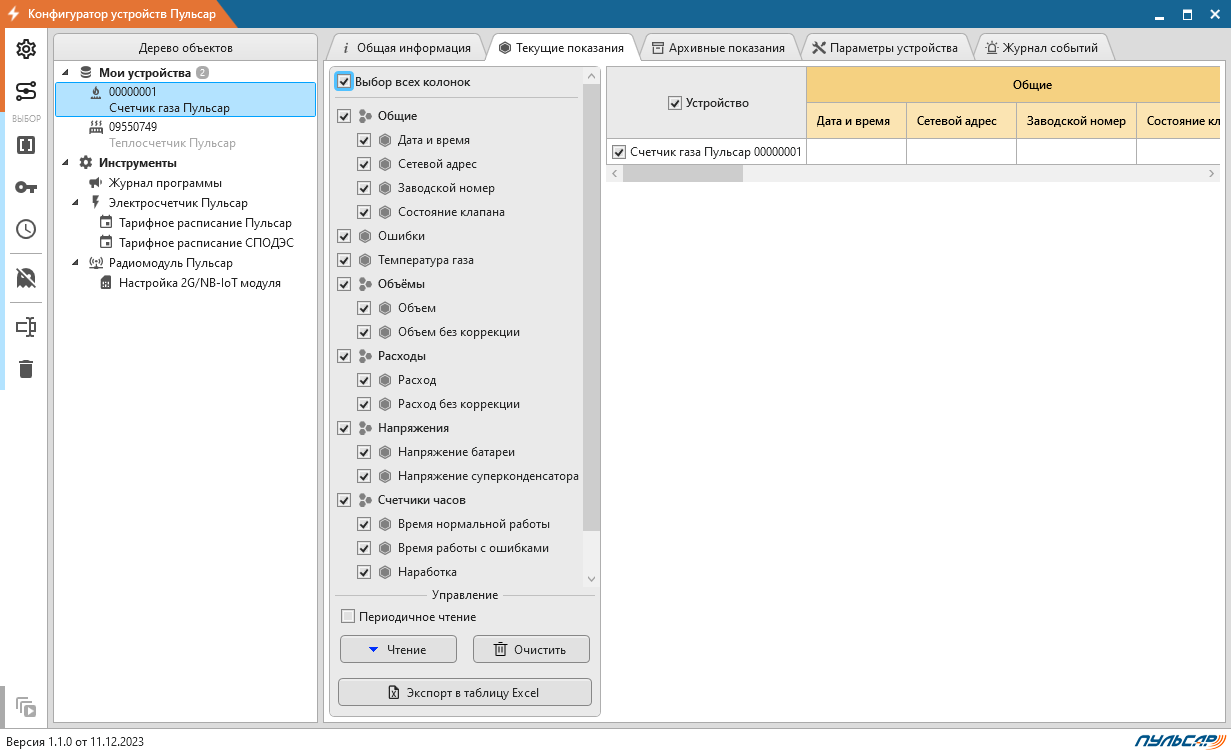The image size is (1231, 754).
Task: Click the hexagon icon next to Состояние клапана
Action: 385,212
